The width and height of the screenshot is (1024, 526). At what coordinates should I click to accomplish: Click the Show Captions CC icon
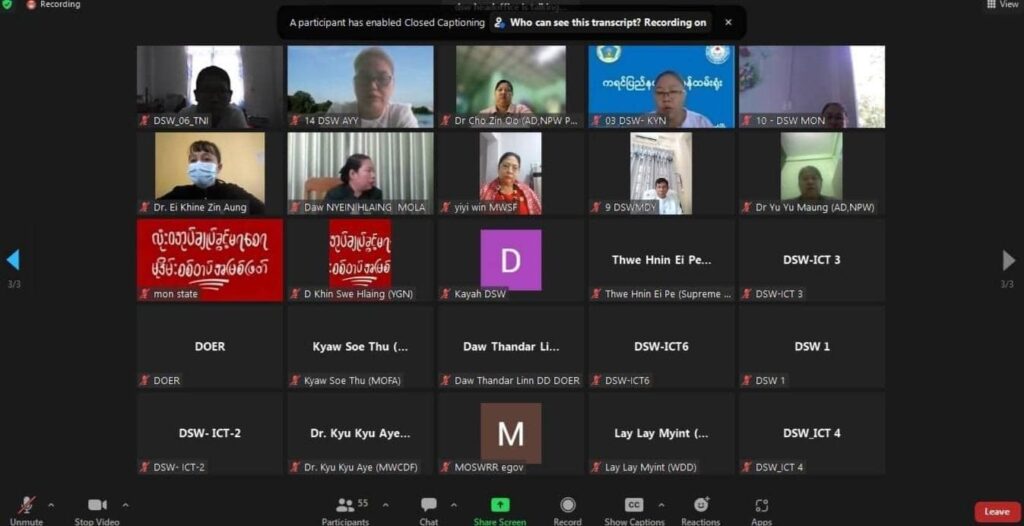coord(634,505)
